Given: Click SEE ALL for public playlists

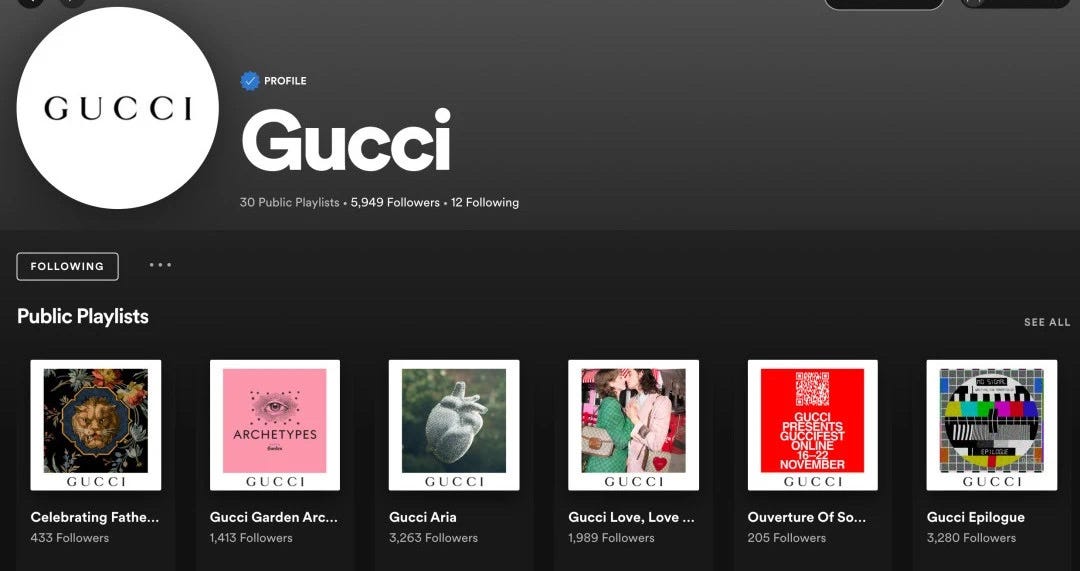Looking at the screenshot, I should click(1047, 322).
